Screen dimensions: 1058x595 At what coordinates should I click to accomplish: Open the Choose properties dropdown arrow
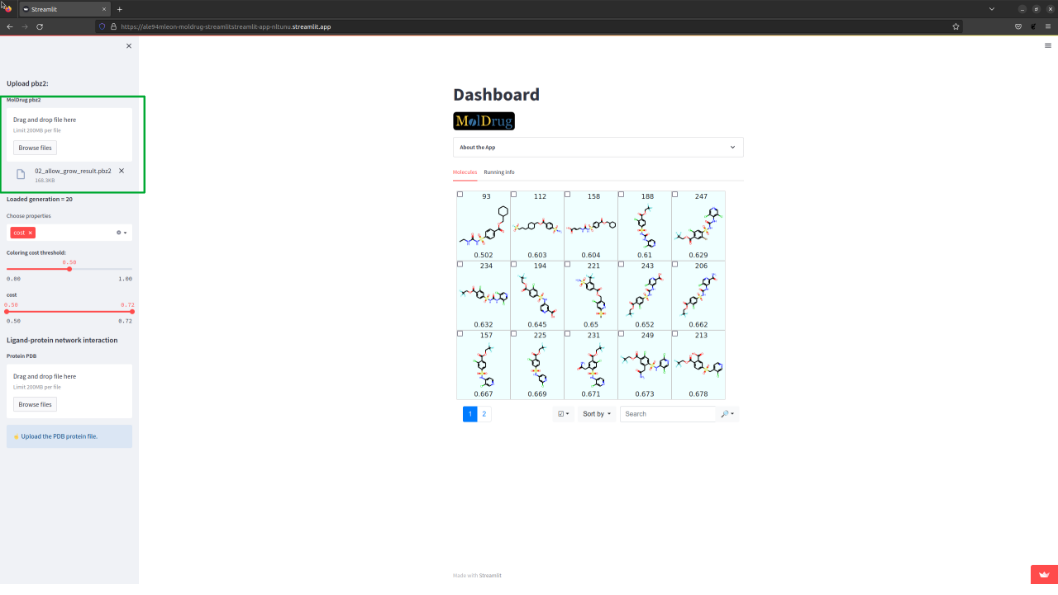pos(125,233)
